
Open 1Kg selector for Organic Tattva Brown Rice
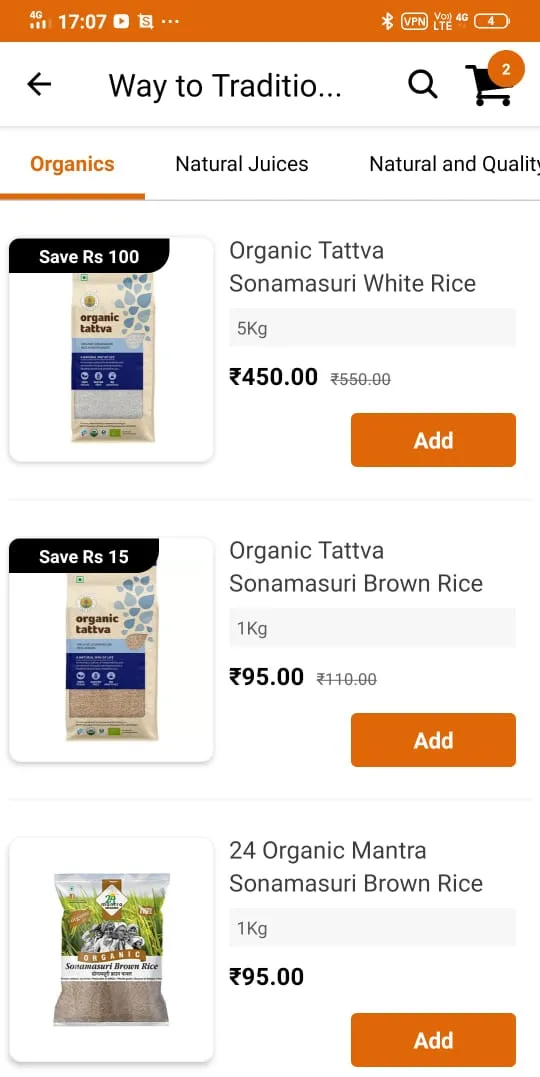(372, 628)
